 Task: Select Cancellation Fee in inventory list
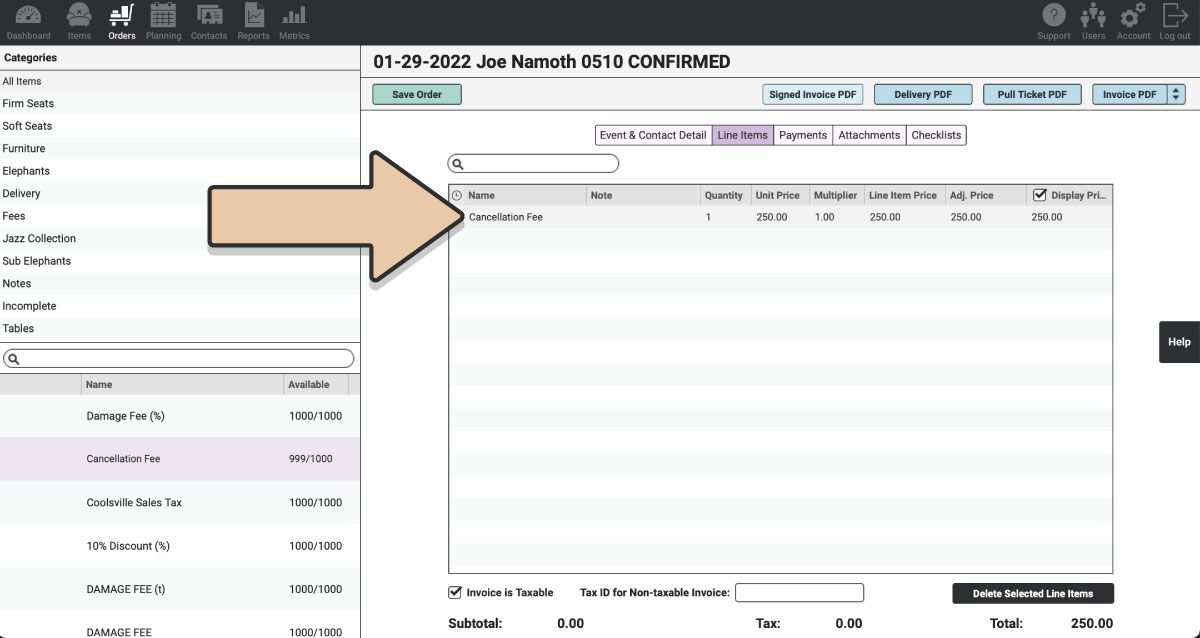click(180, 458)
